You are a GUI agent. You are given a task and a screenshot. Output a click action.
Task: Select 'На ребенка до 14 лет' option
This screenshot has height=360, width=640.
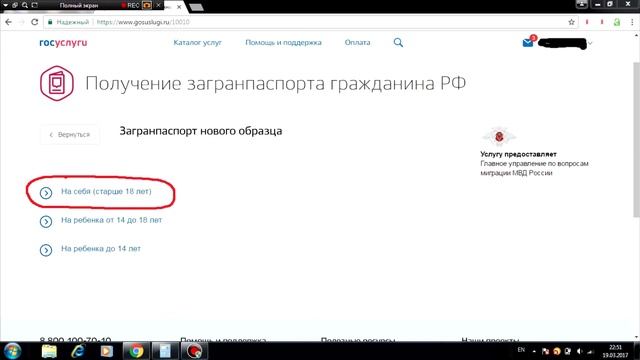point(101,249)
